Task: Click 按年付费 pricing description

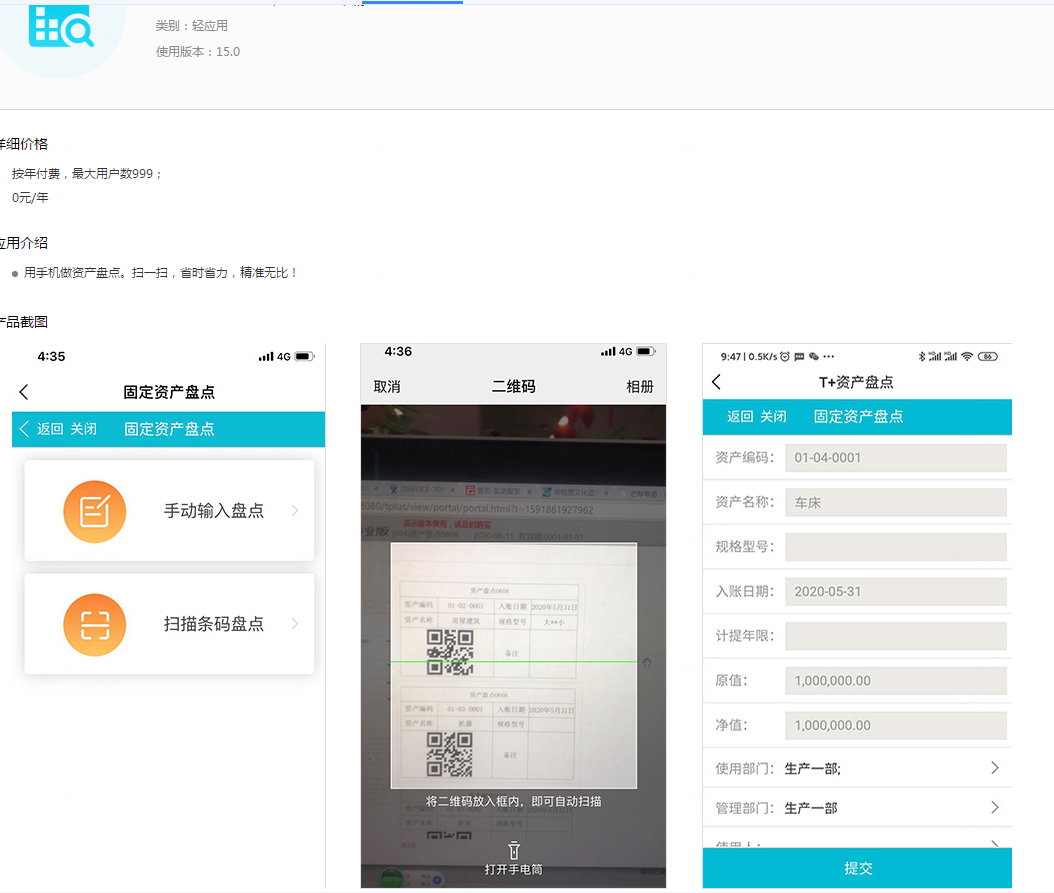Action: tap(87, 173)
